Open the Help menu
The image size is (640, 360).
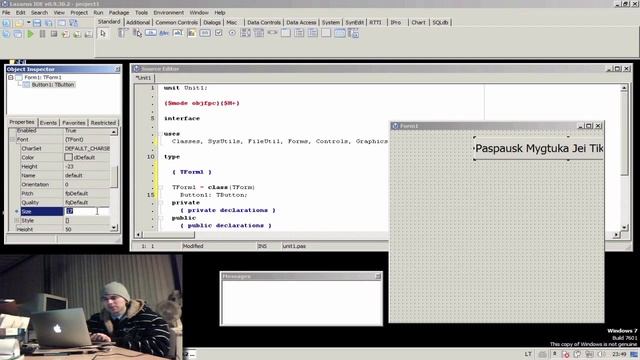click(x=220, y=13)
